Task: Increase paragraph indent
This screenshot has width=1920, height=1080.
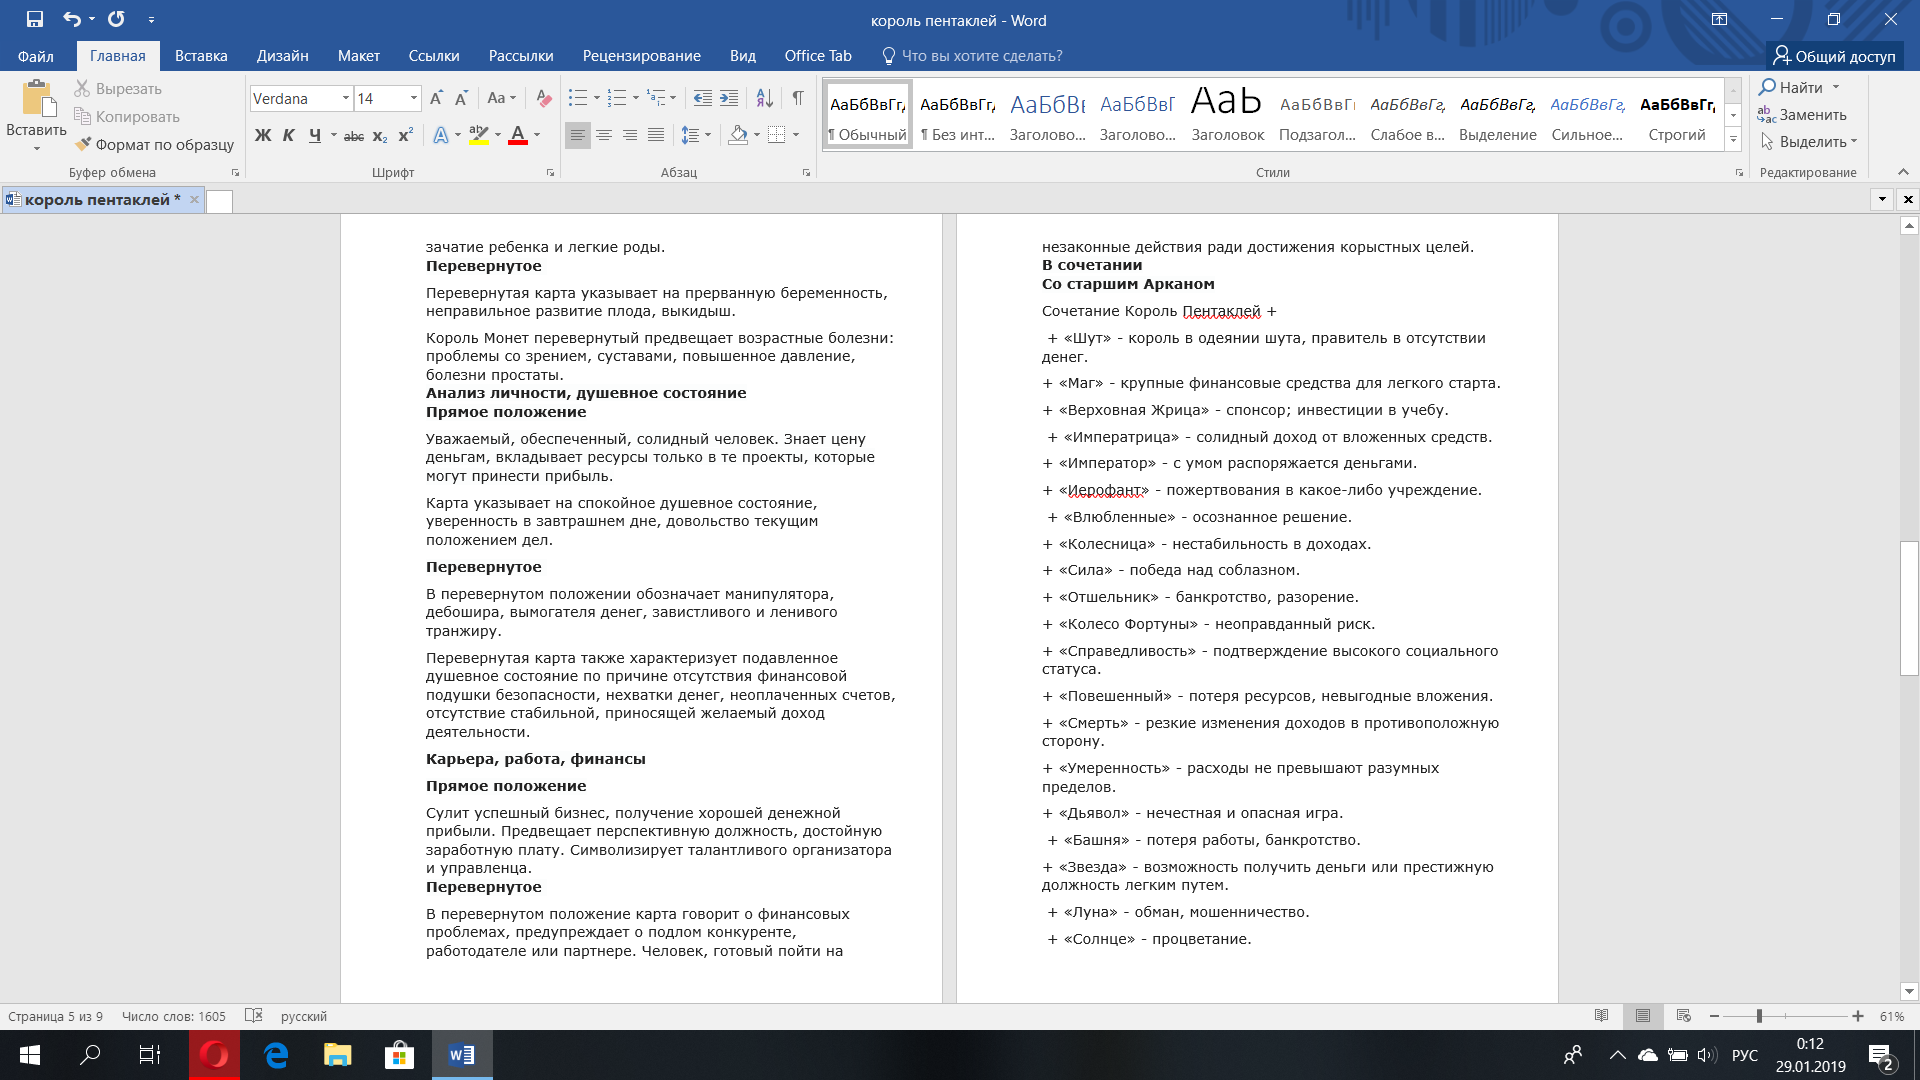Action: pos(729,98)
